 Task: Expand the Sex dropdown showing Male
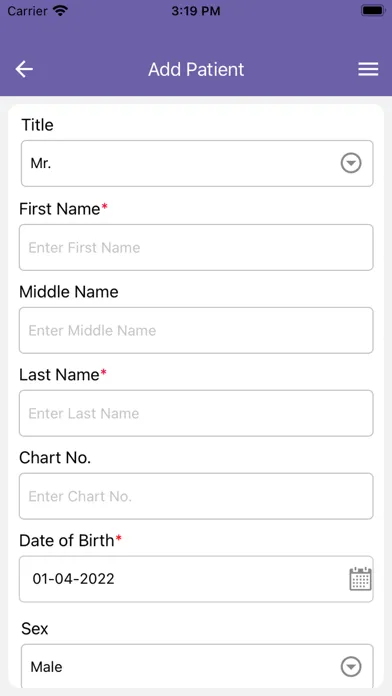click(197, 667)
